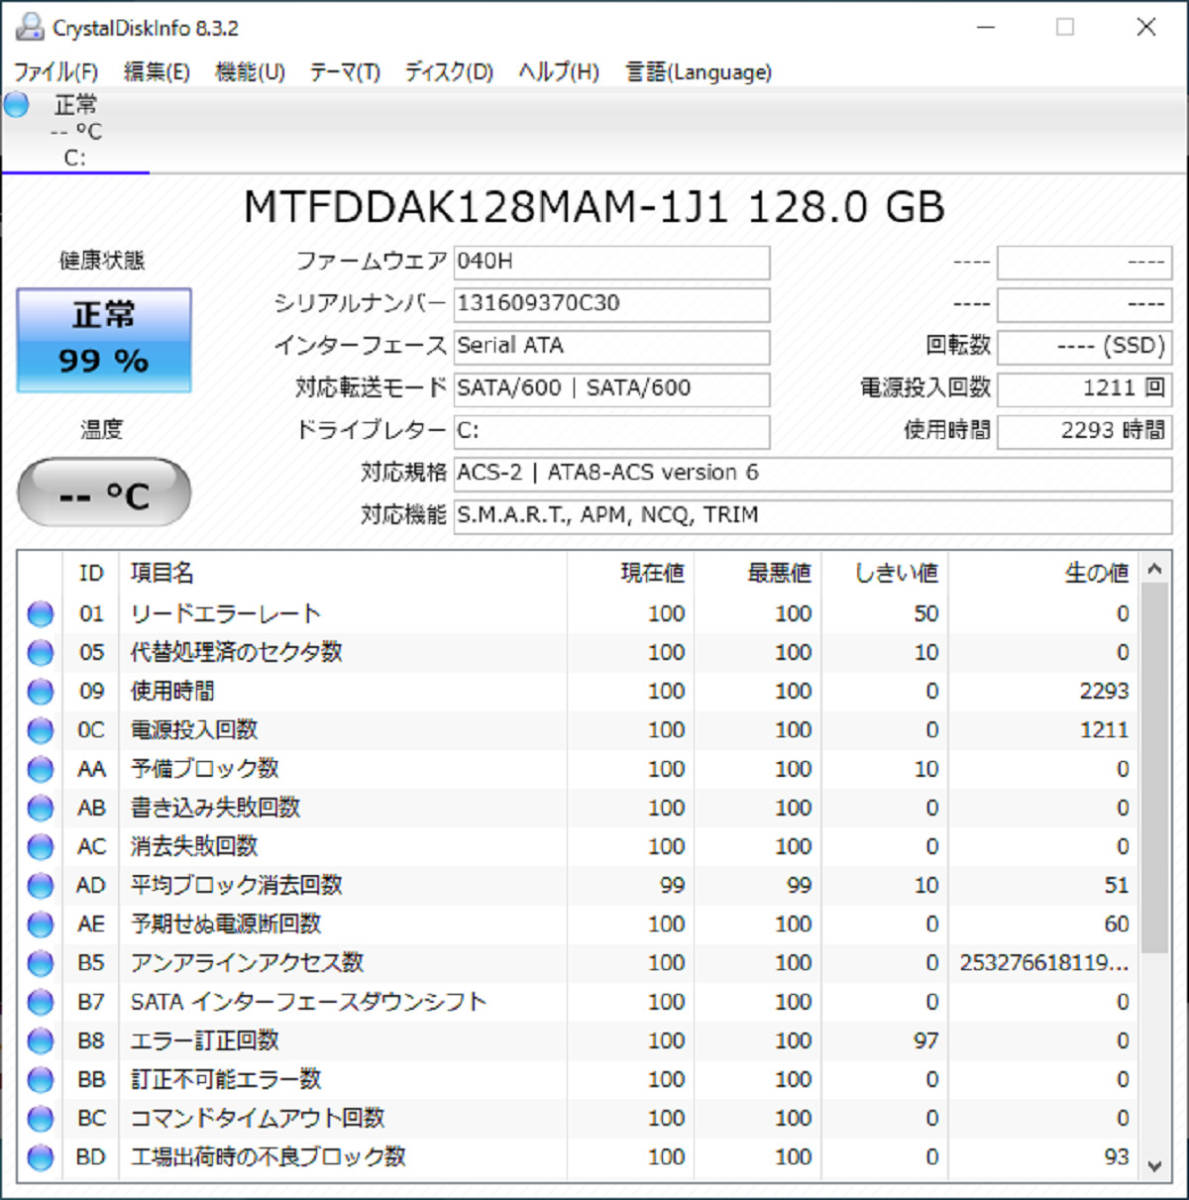This screenshot has width=1189, height=1200.
Task: Maximize the CrystalDiskInfo window
Action: click(x=1065, y=27)
